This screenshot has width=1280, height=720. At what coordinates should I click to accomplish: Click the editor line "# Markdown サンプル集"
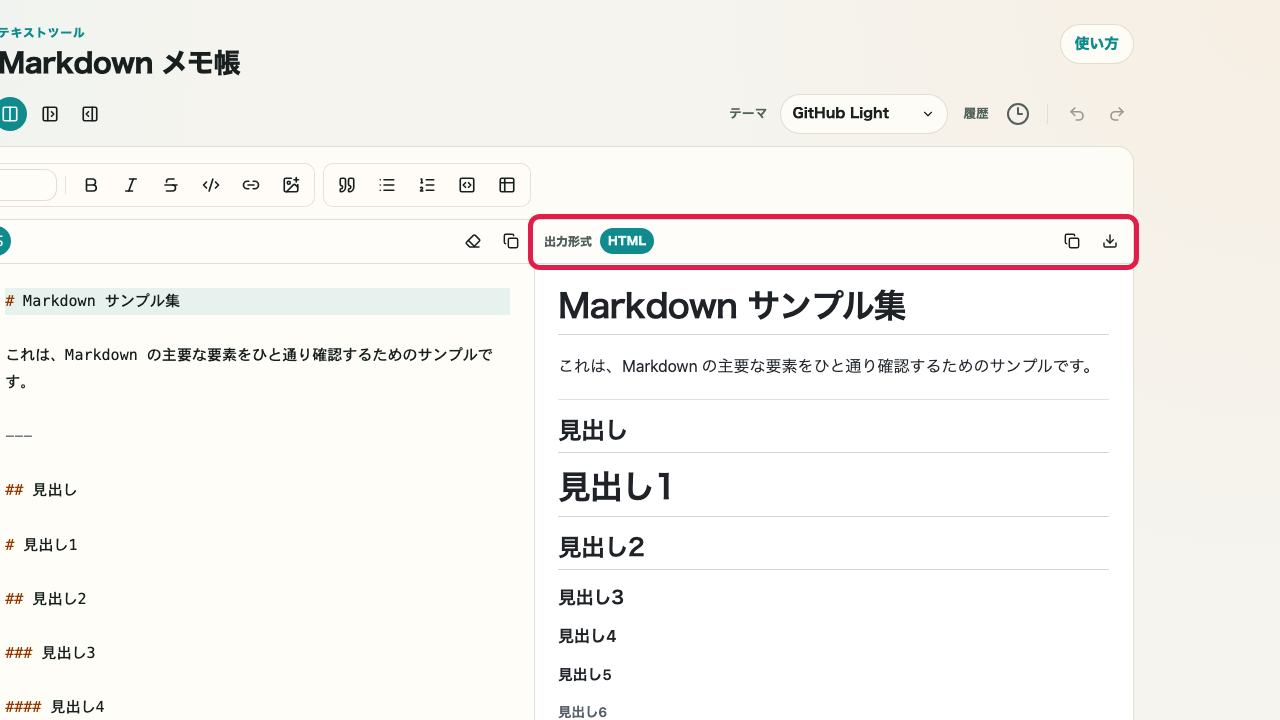tap(257, 301)
